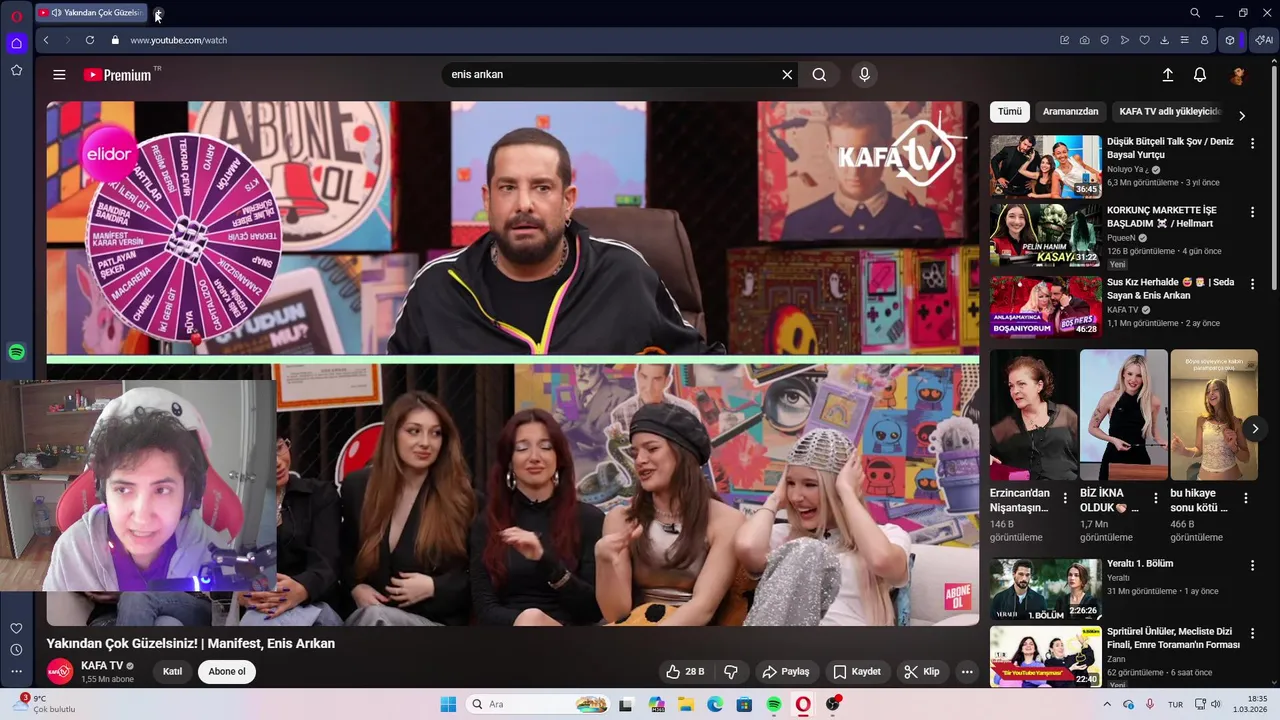Image resolution: width=1280 pixels, height=720 pixels.
Task: Open Opera sidebar home start page
Action: click(x=16, y=43)
